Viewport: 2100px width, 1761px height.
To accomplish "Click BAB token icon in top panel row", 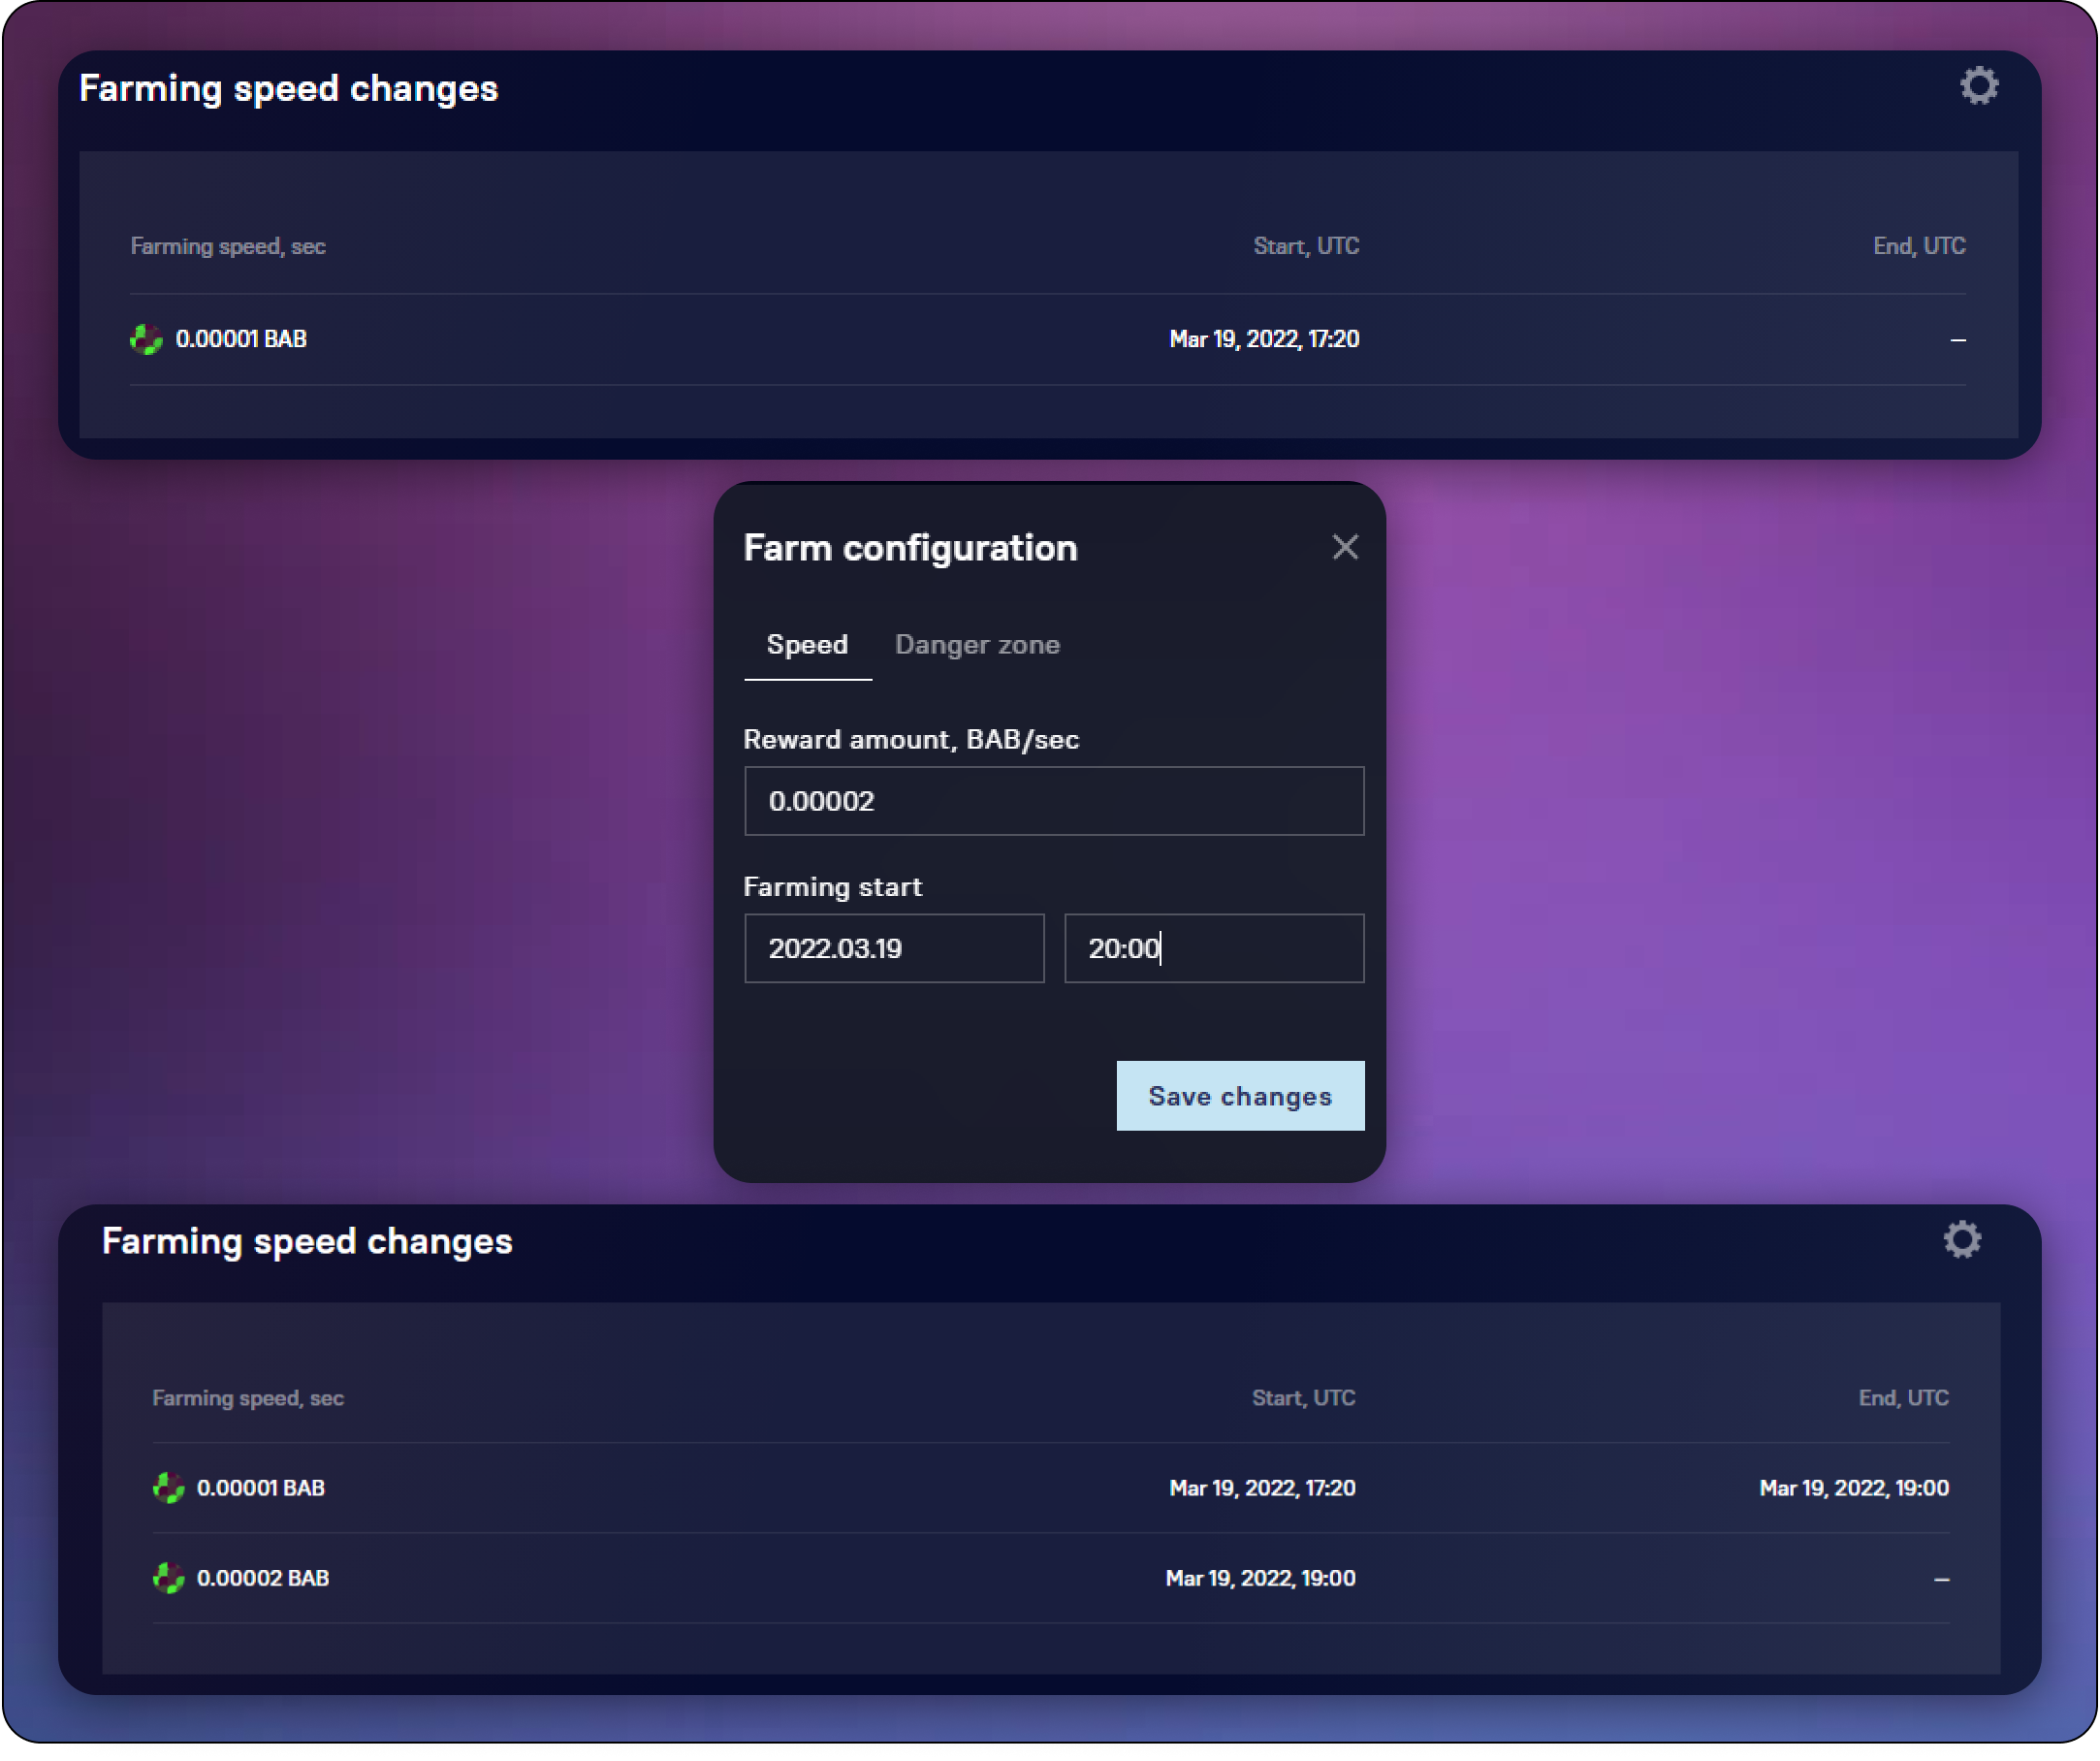I will 146,339.
